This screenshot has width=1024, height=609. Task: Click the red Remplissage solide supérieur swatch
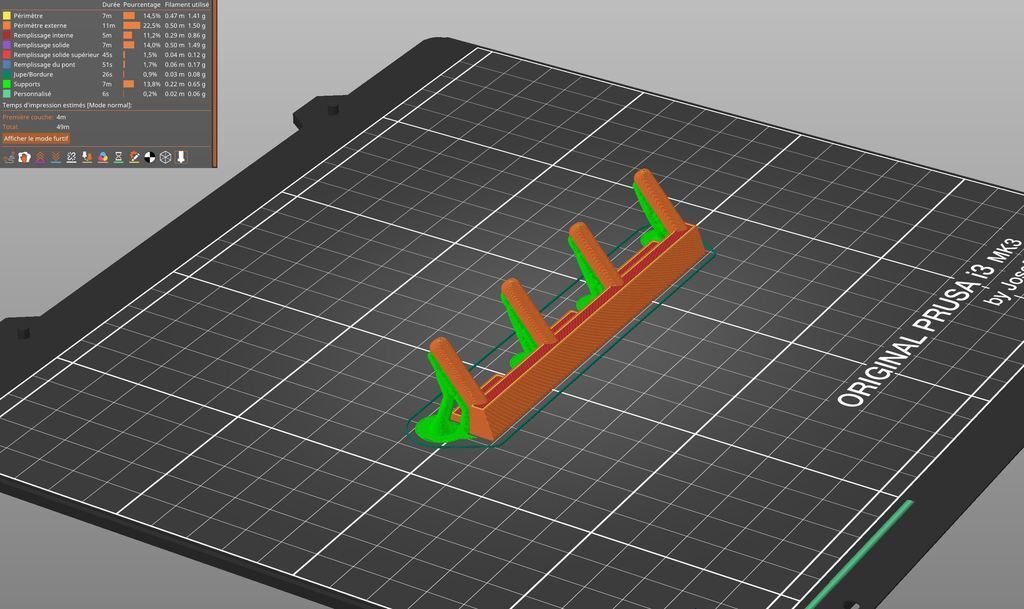tap(7, 55)
